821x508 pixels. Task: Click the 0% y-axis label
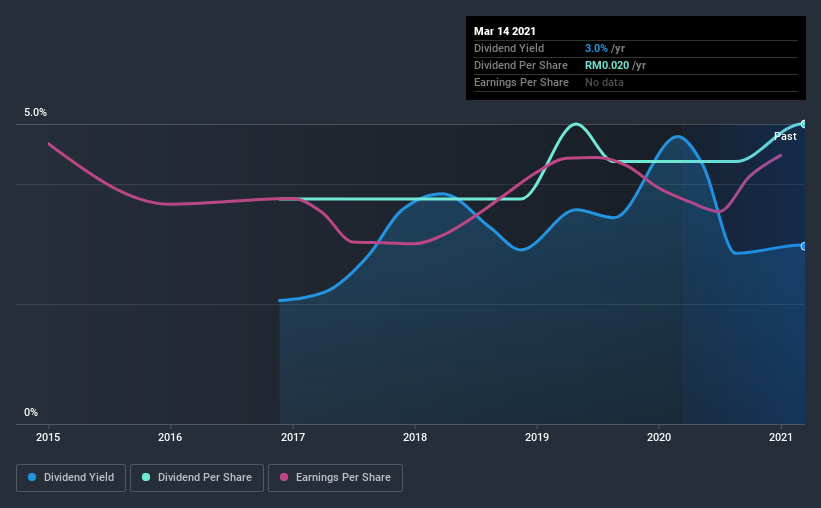31,412
